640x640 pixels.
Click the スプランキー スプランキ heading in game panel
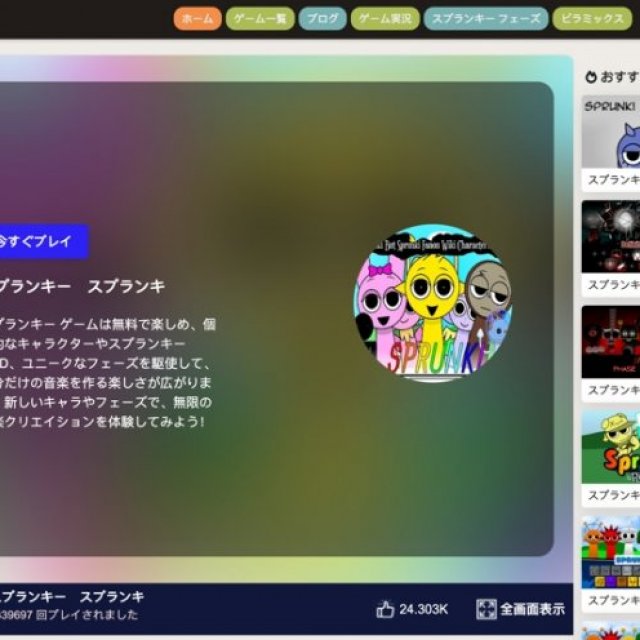(x=82, y=287)
